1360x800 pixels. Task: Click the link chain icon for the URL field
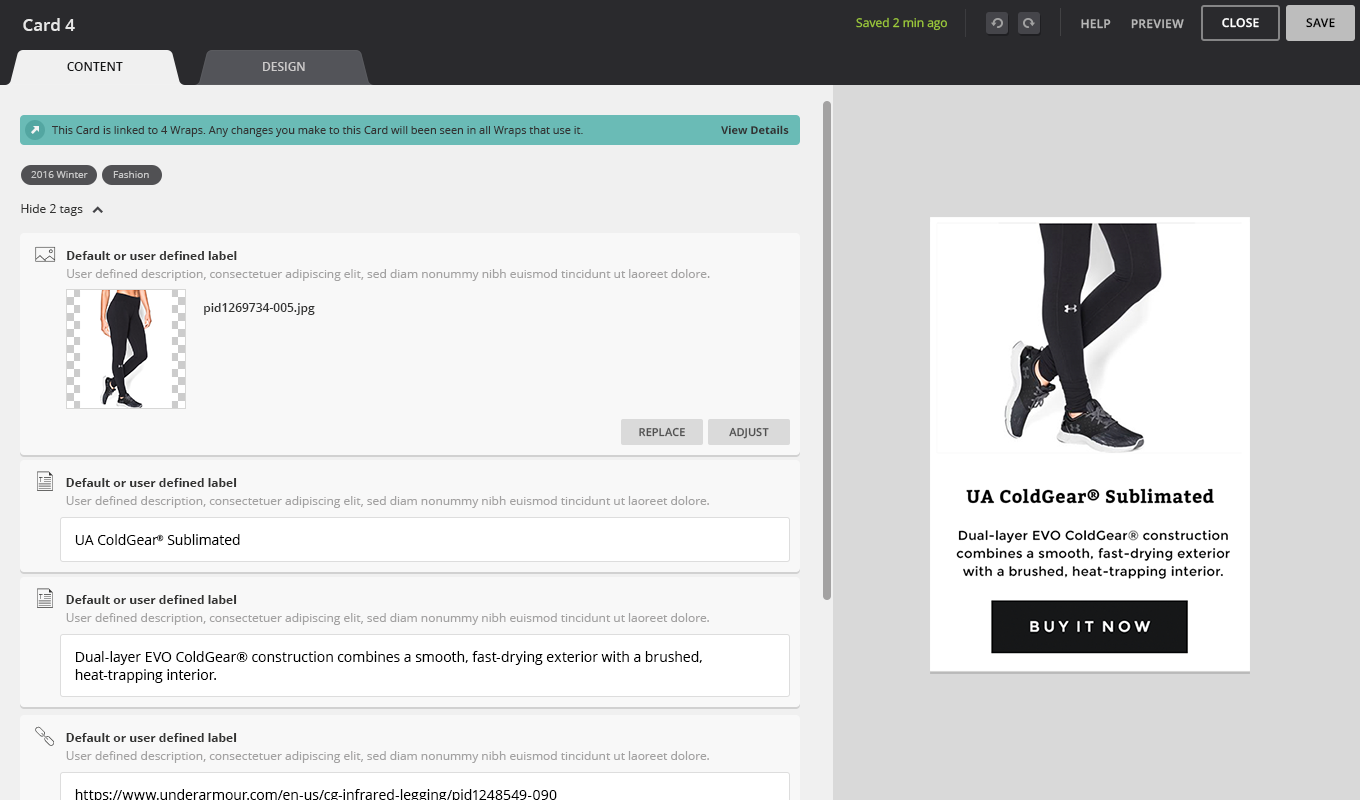(x=45, y=737)
